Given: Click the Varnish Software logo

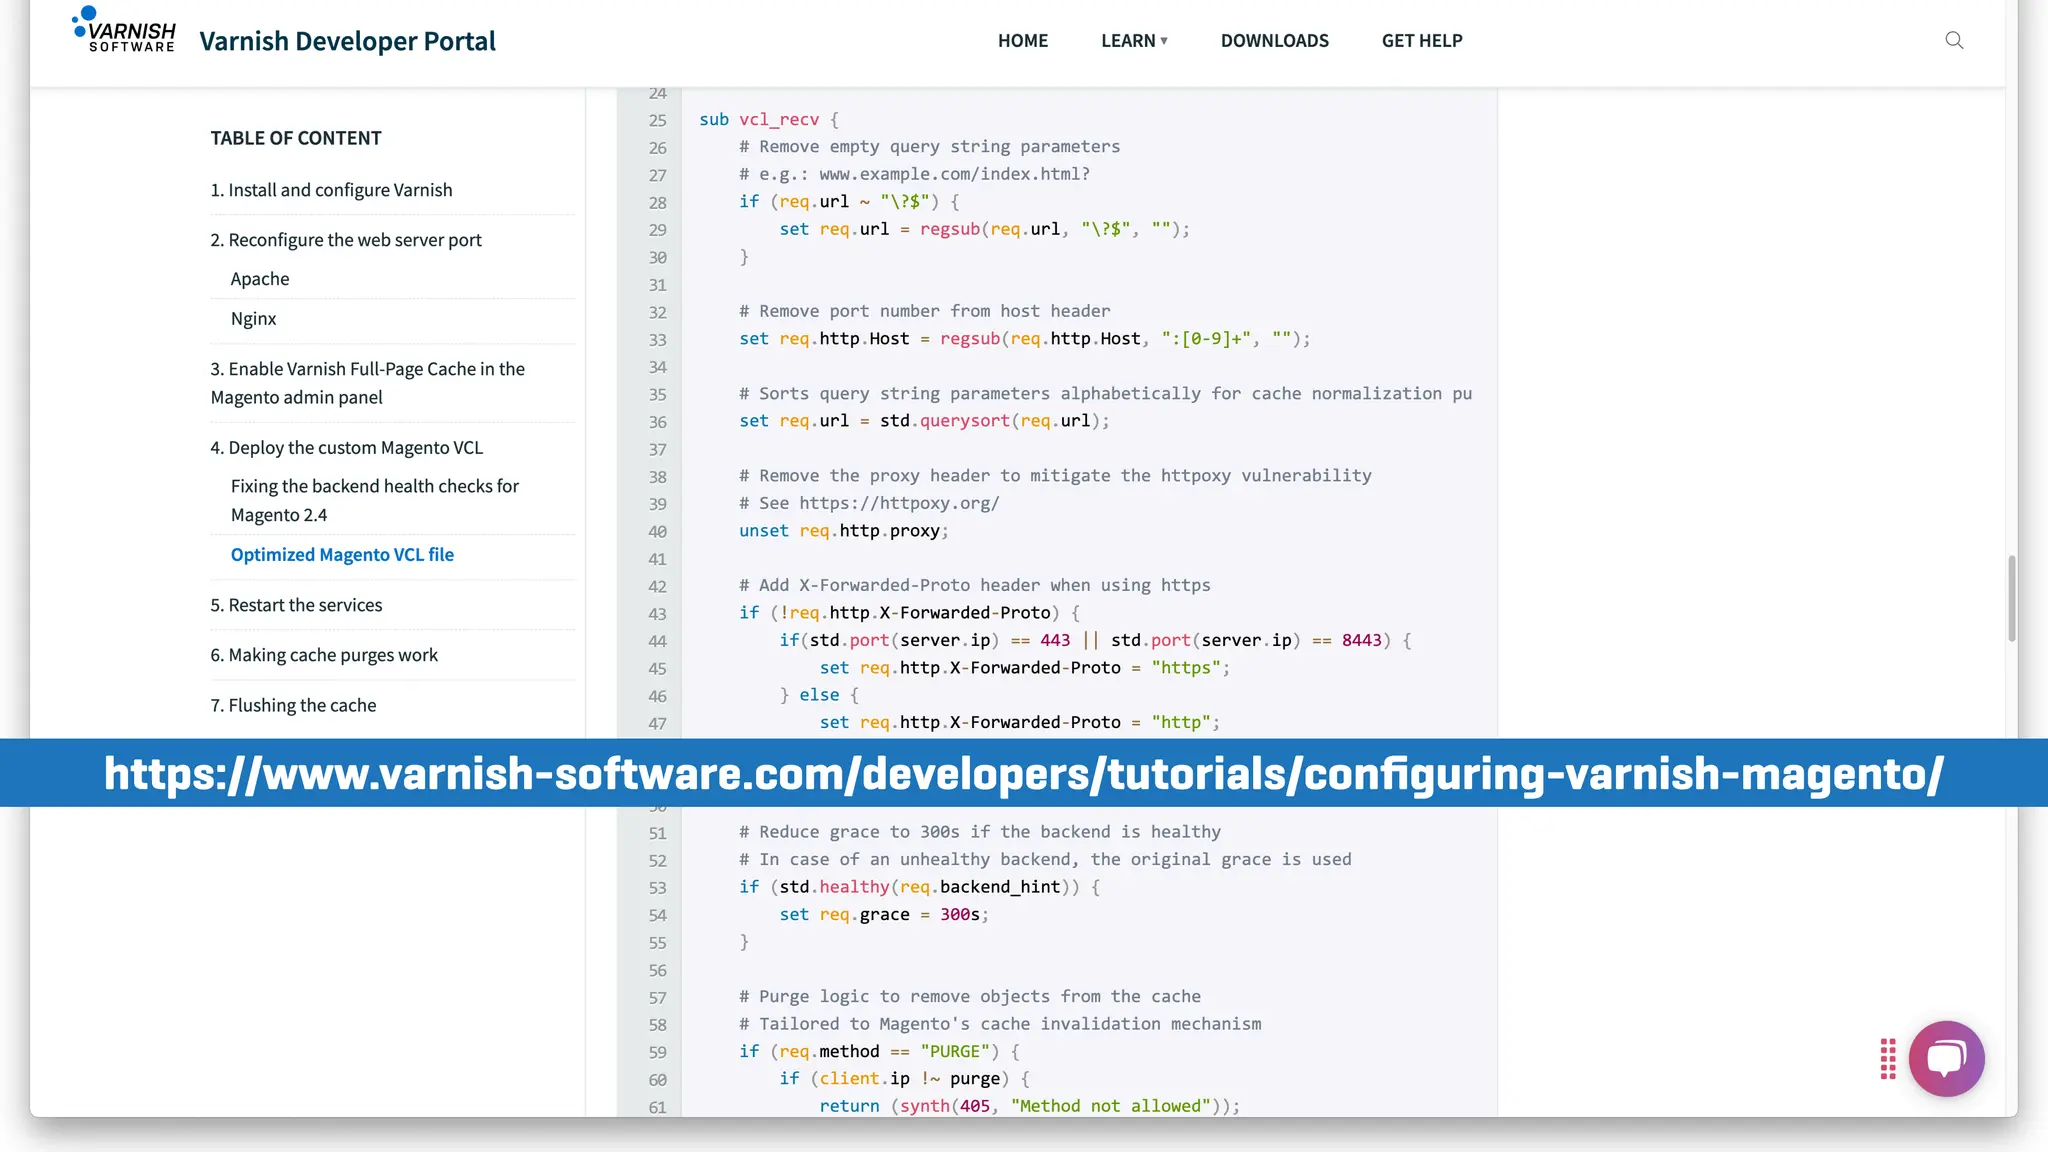Looking at the screenshot, I should [124, 30].
